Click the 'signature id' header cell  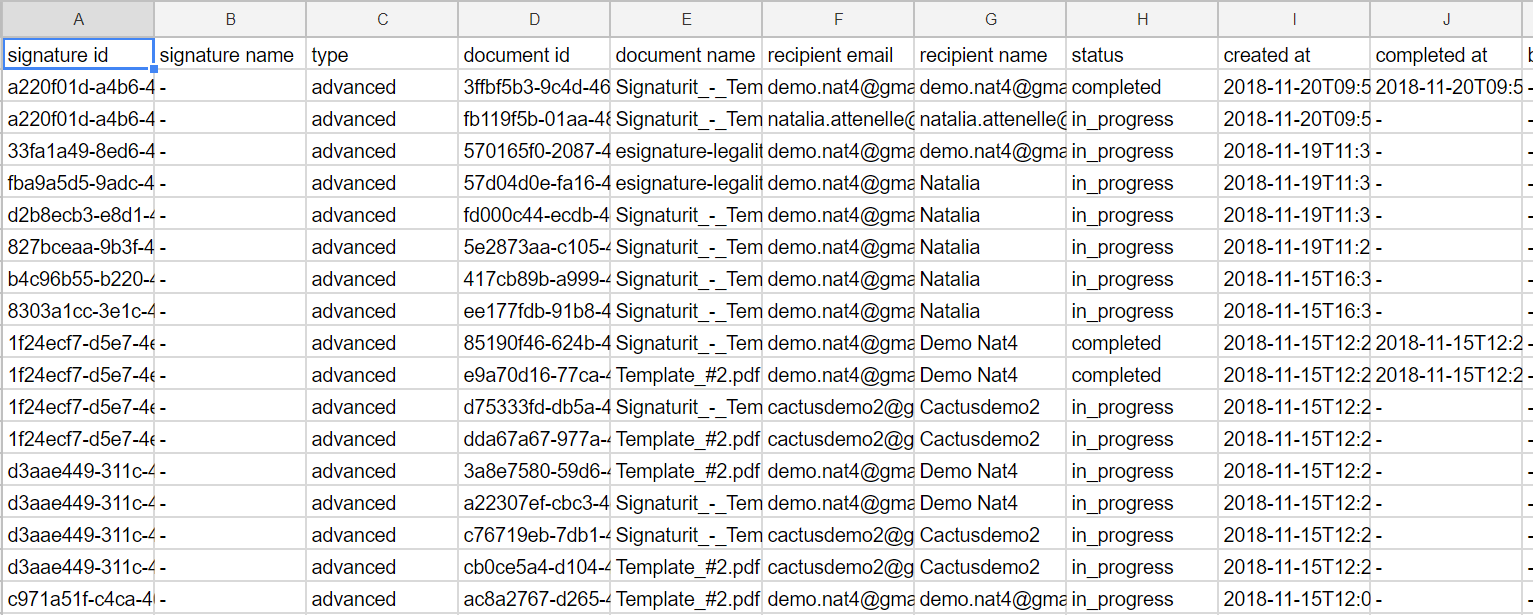(x=78, y=55)
